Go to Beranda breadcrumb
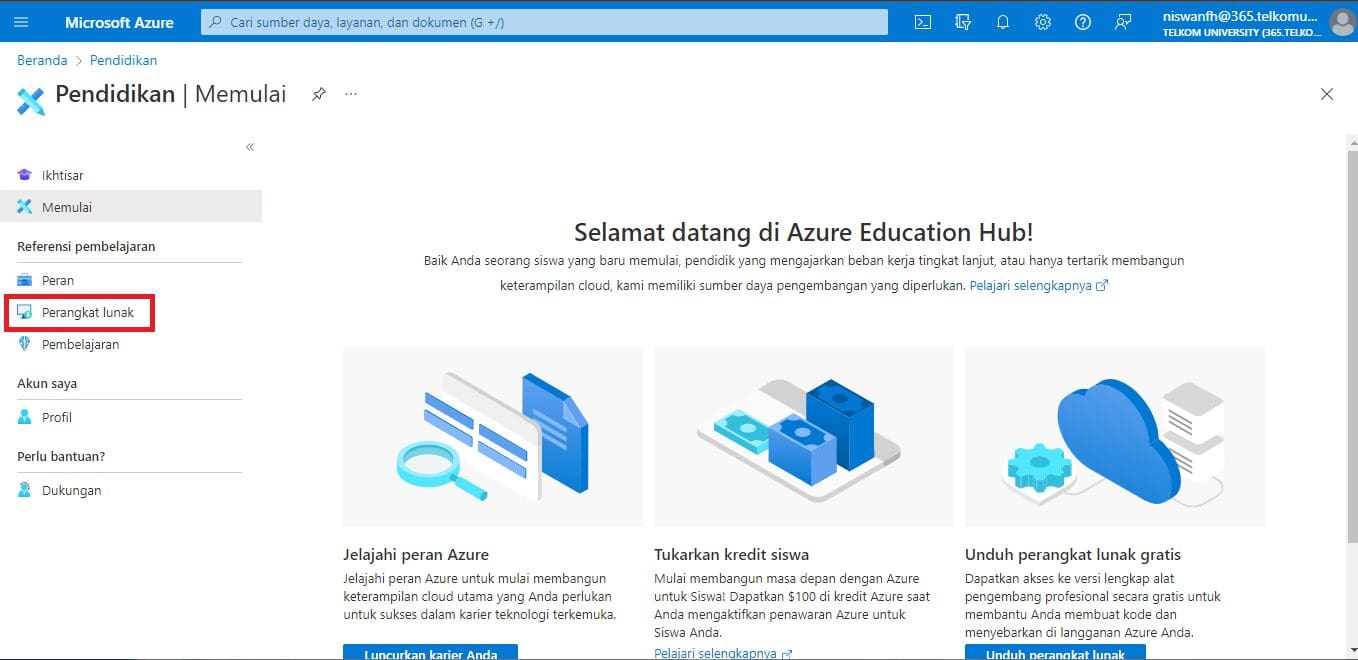1358x660 pixels. pyautogui.click(x=42, y=60)
